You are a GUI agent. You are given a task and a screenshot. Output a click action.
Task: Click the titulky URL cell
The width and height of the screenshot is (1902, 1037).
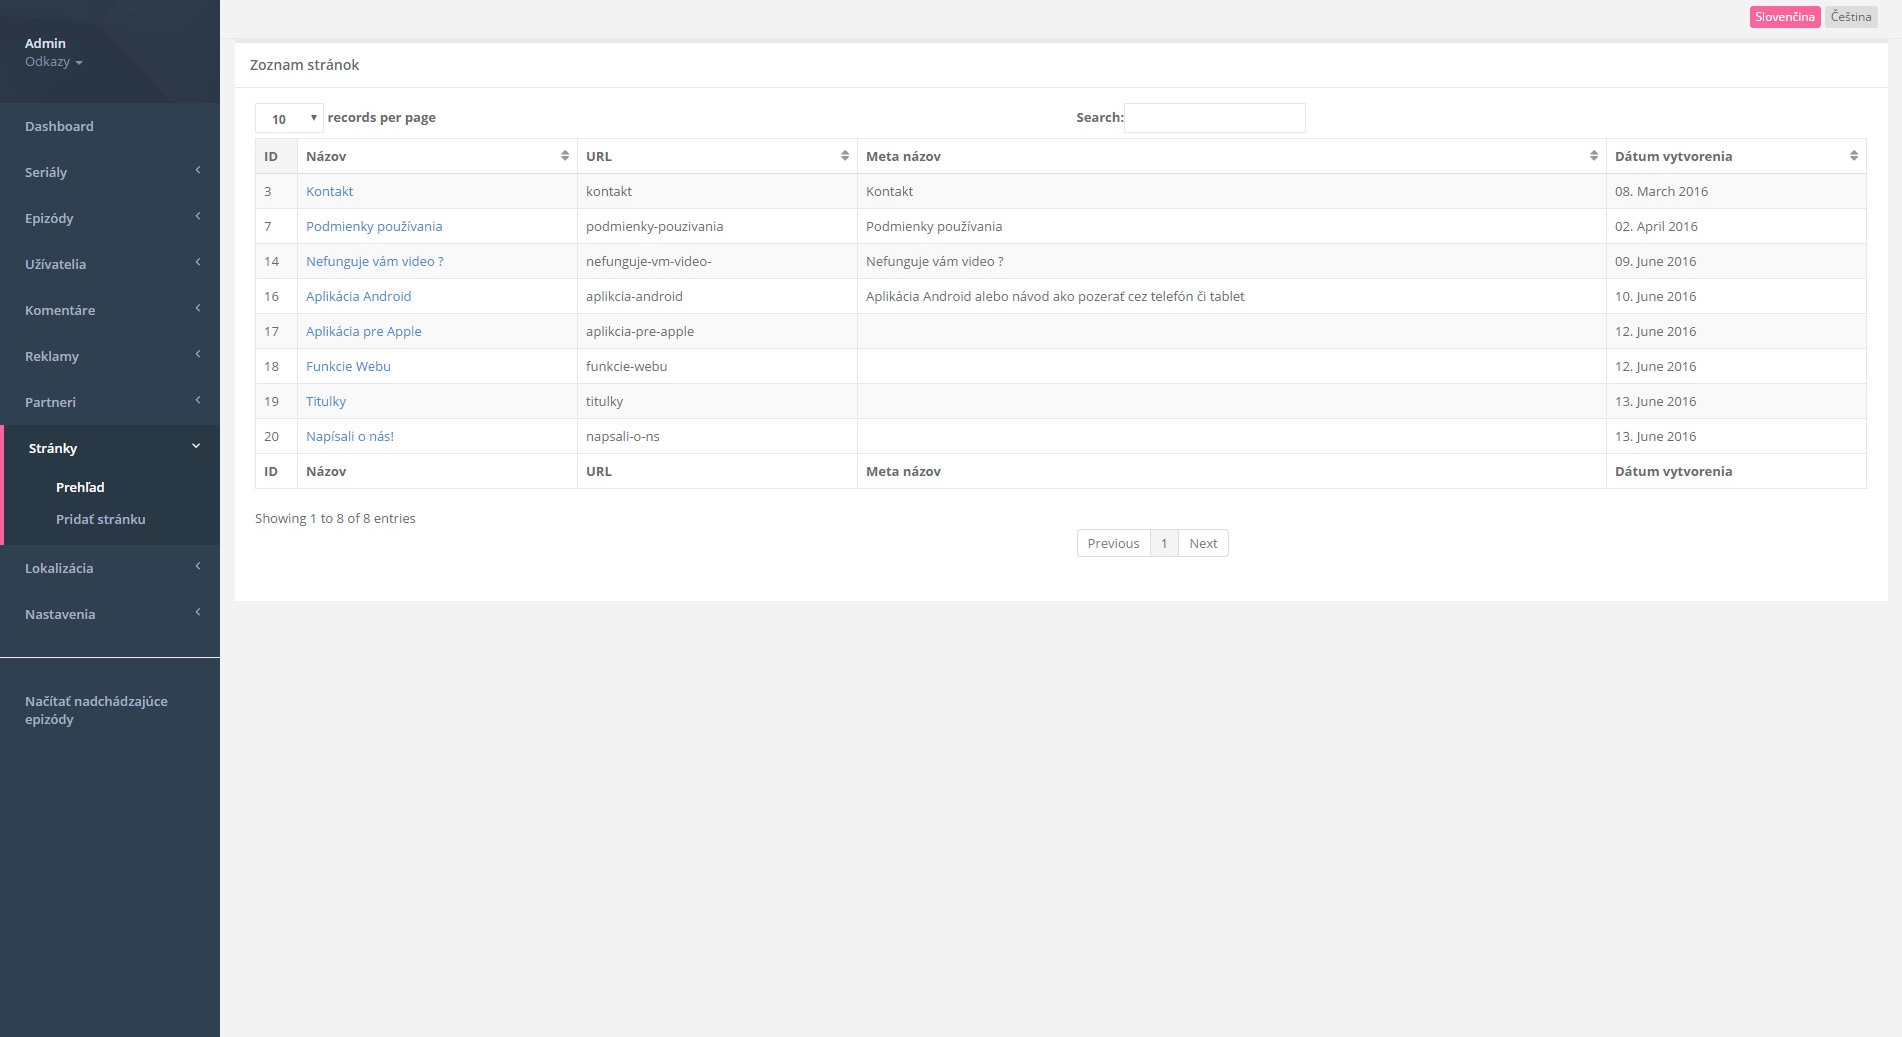[717, 401]
